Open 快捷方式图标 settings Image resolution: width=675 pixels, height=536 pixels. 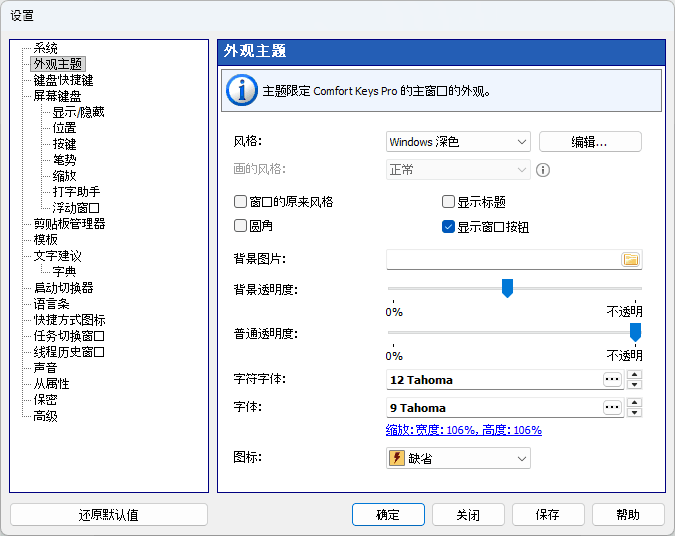click(70, 320)
